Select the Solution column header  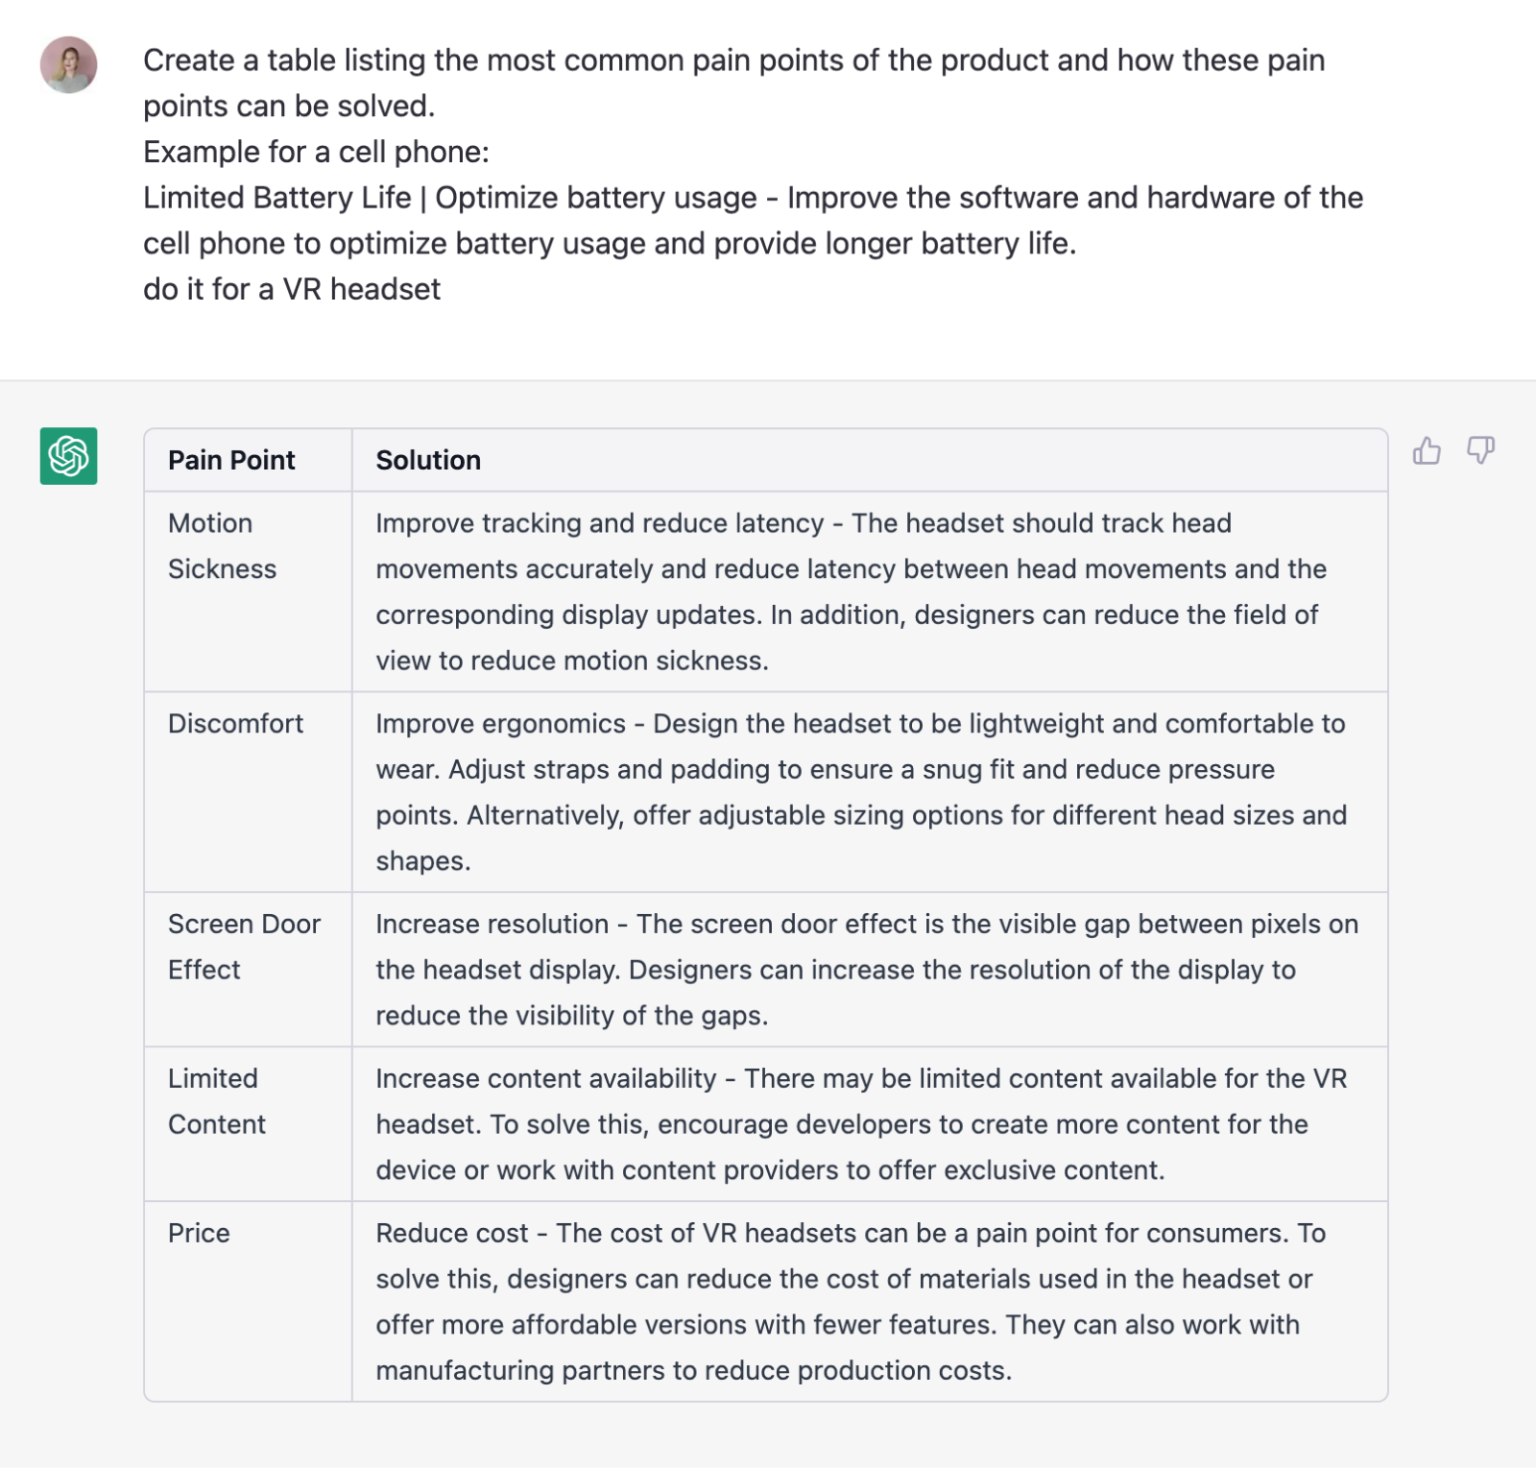pos(428,459)
